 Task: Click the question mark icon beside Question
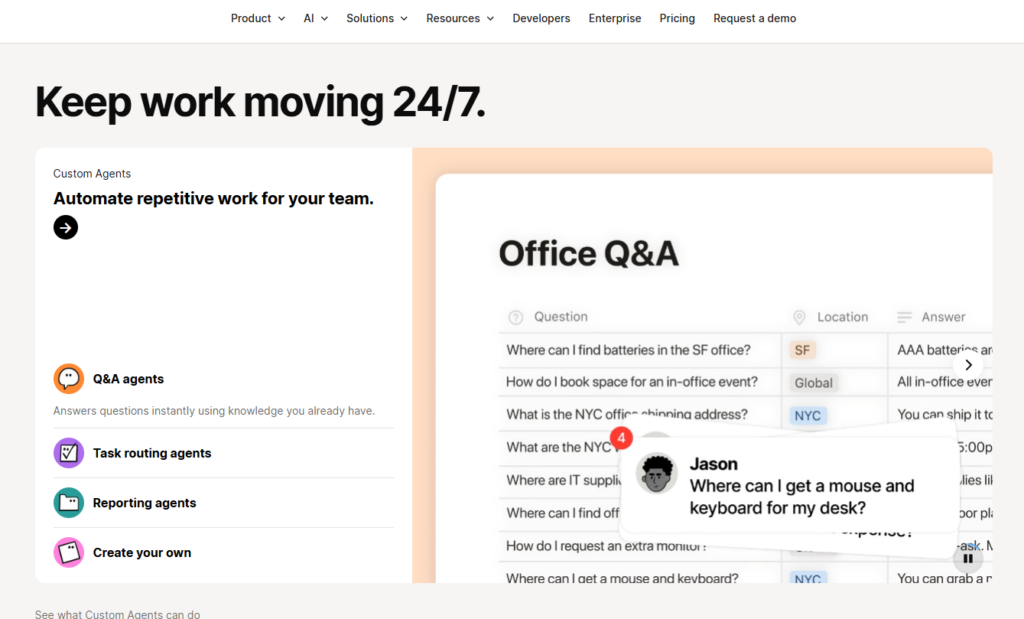[516, 317]
